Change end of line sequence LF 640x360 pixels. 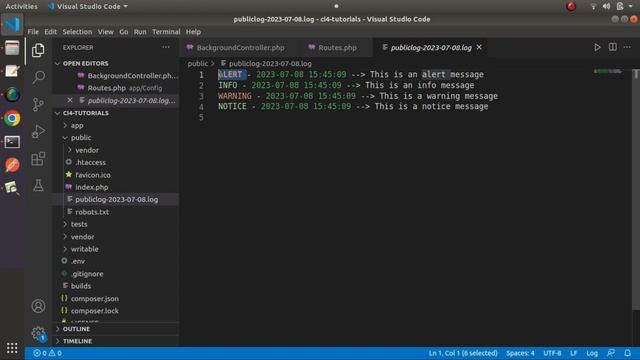point(573,353)
